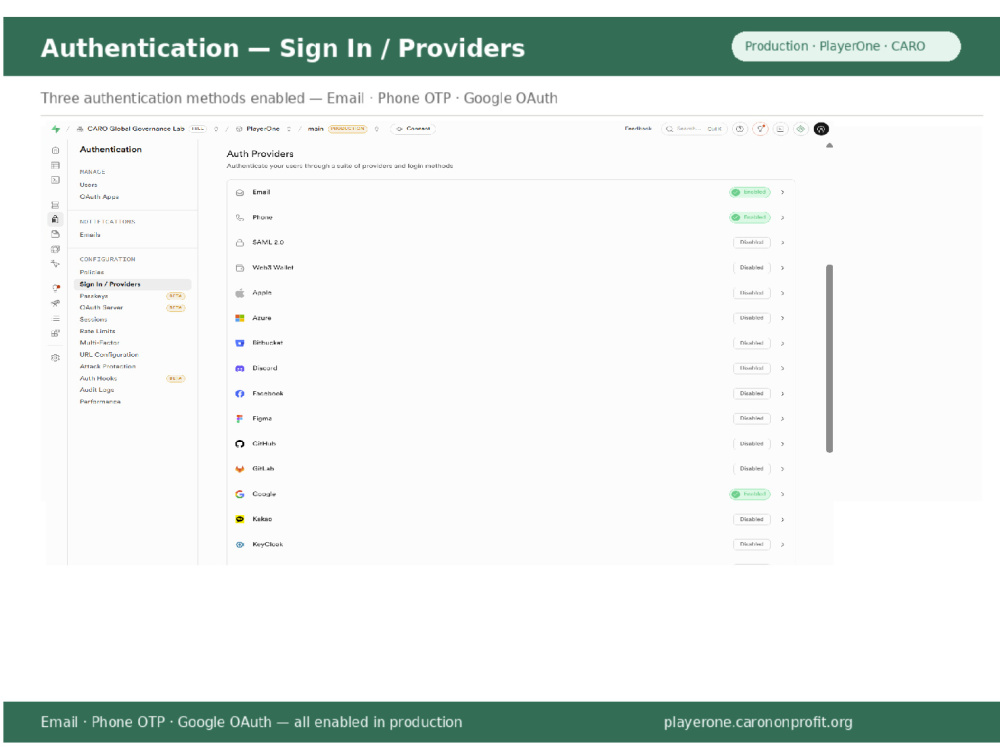Click the GitHub logo icon
This screenshot has width=1000, height=750.
coord(240,444)
